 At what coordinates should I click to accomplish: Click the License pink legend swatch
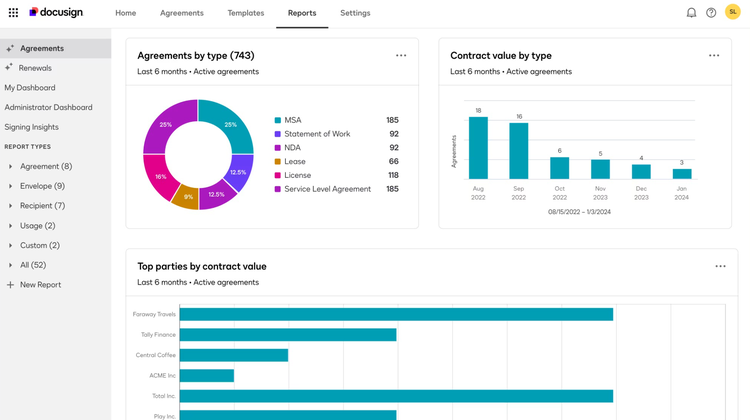(x=277, y=176)
